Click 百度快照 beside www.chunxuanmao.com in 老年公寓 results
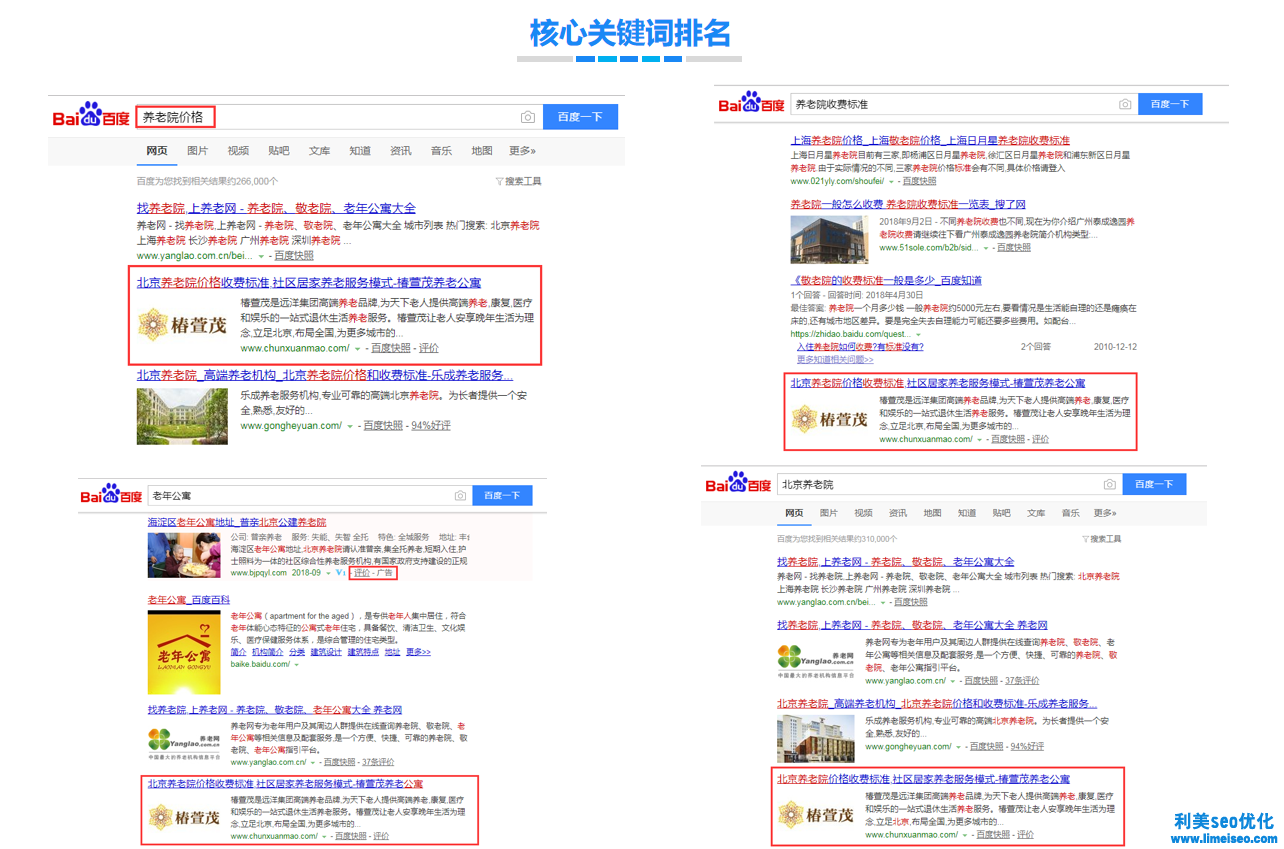This screenshot has width=1284, height=849. 350,836
